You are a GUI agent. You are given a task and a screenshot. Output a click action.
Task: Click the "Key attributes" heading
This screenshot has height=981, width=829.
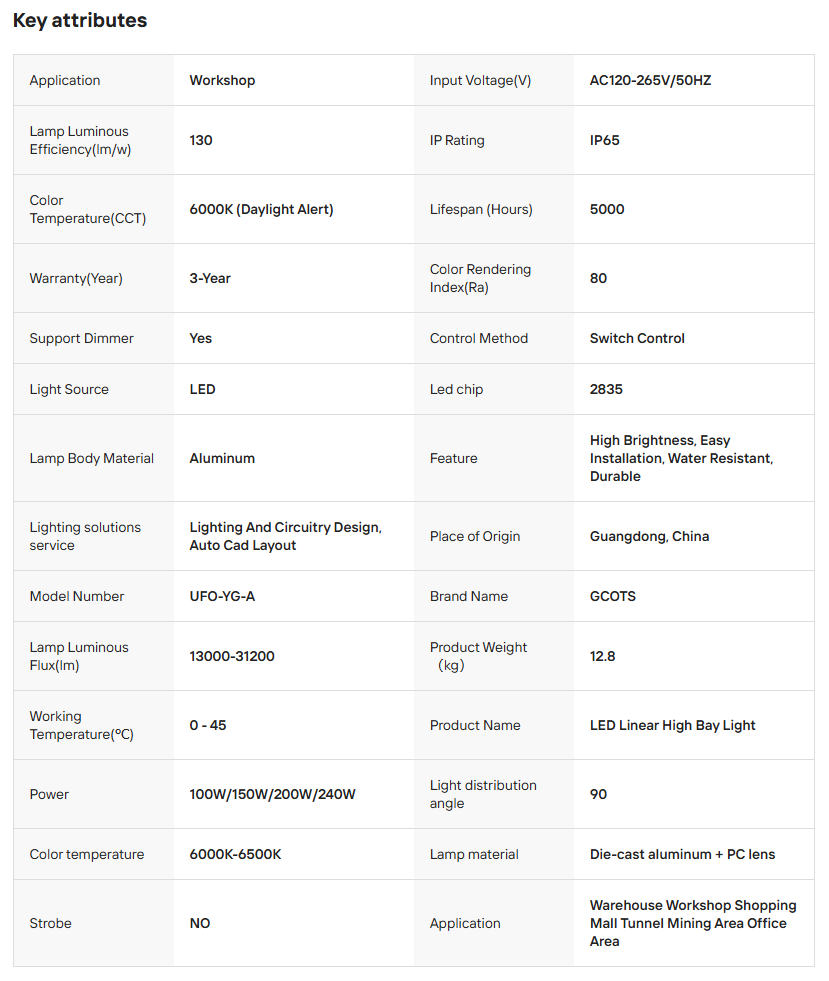[x=80, y=21]
